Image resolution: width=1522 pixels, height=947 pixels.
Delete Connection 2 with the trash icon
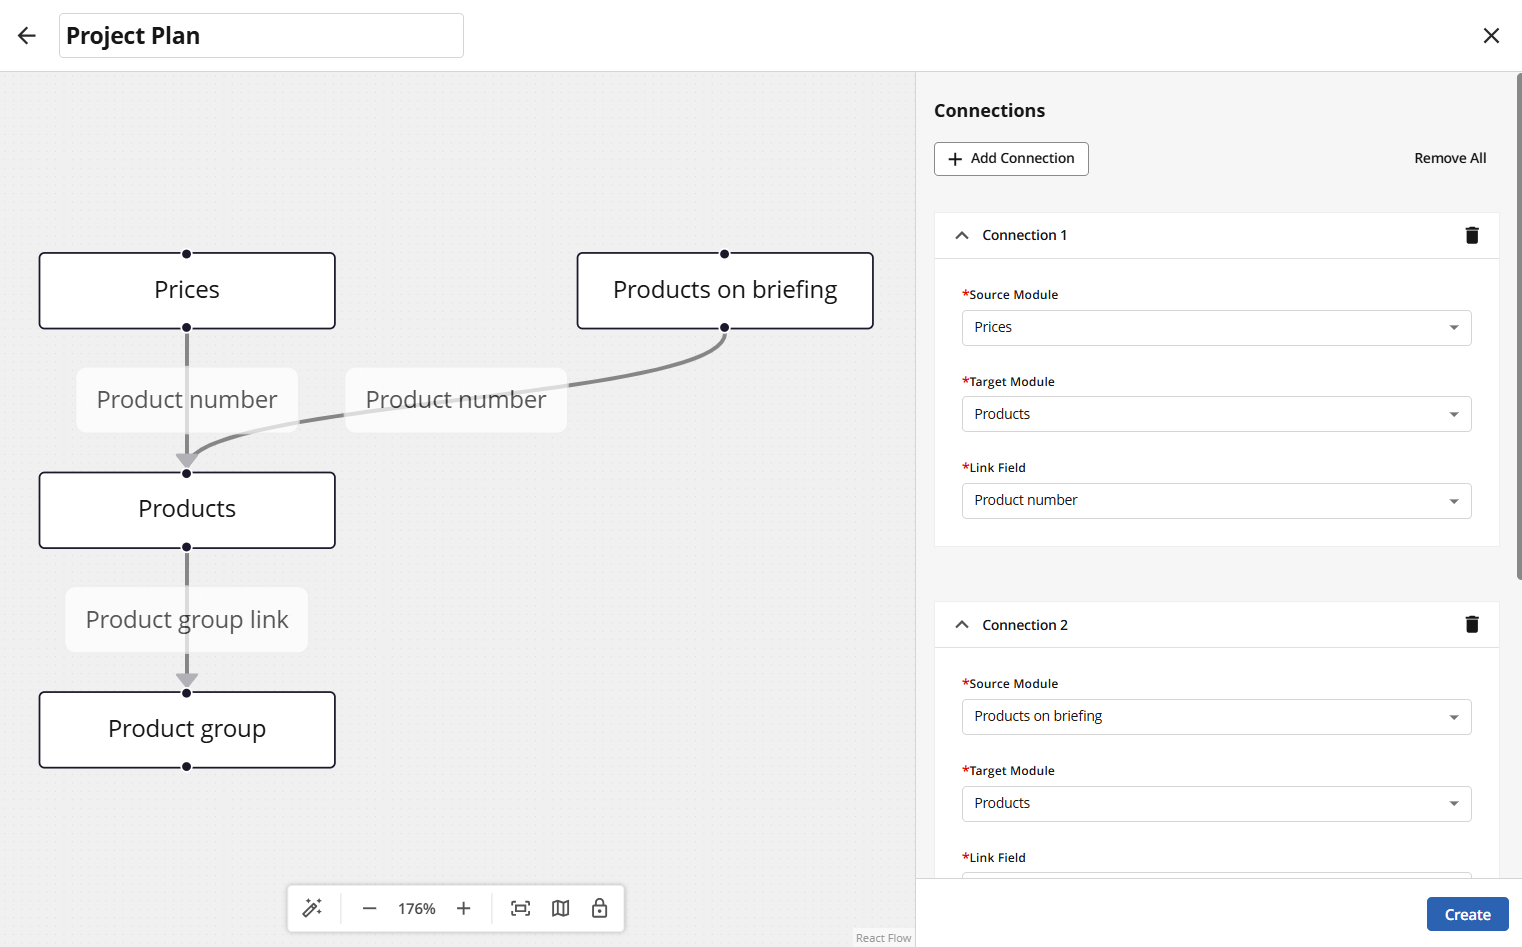coord(1472,624)
